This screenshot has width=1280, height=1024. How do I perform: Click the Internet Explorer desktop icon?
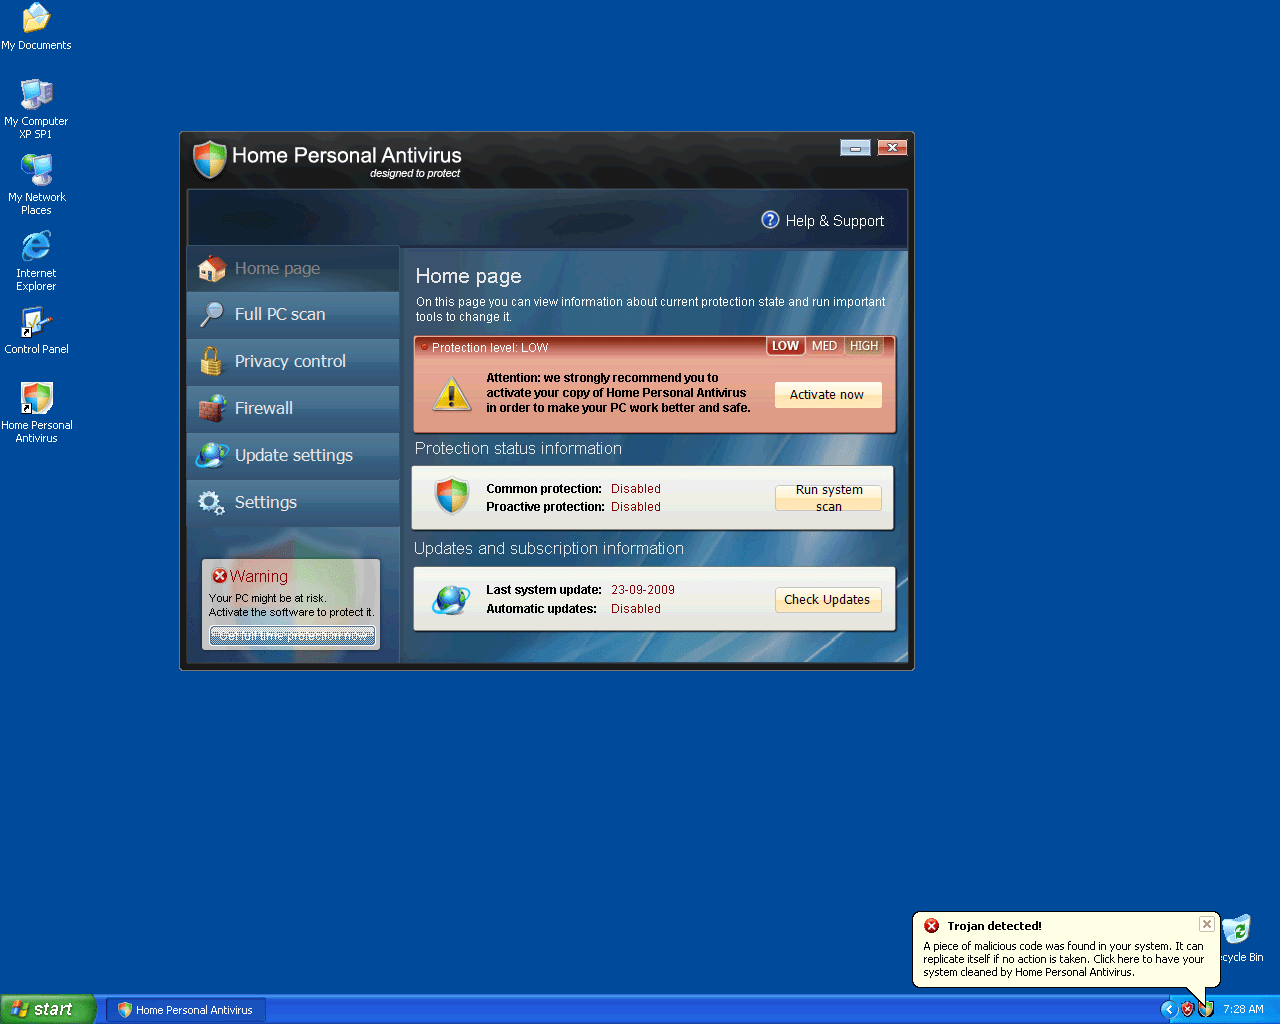(36, 247)
